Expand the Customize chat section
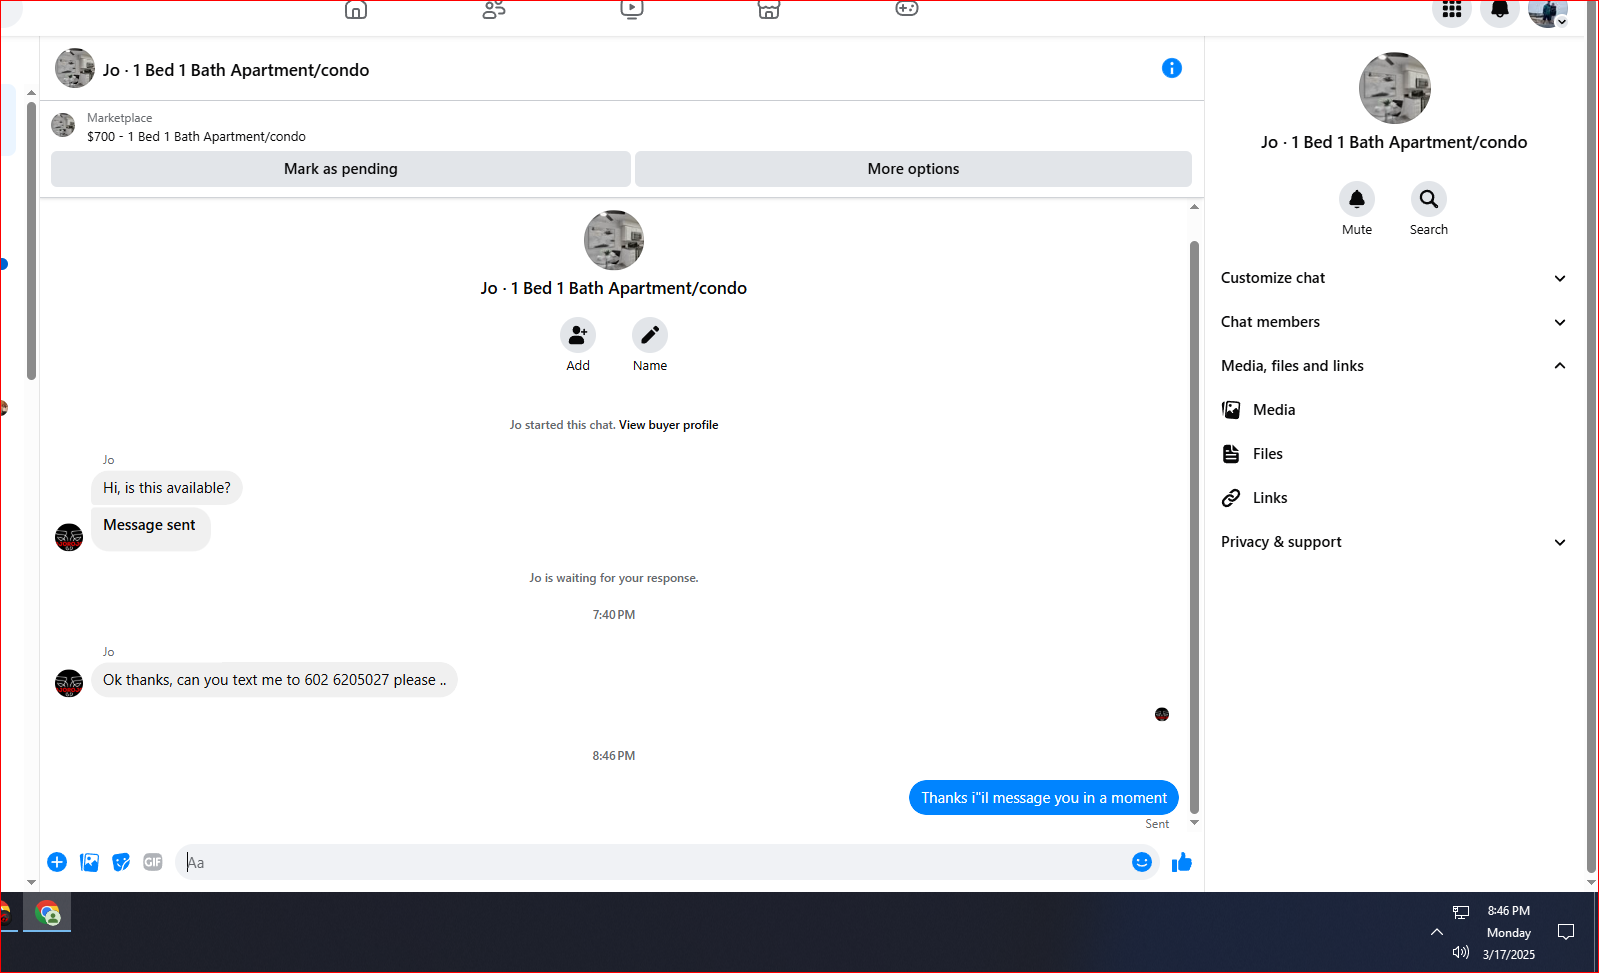This screenshot has height=973, width=1599. (x=1394, y=278)
